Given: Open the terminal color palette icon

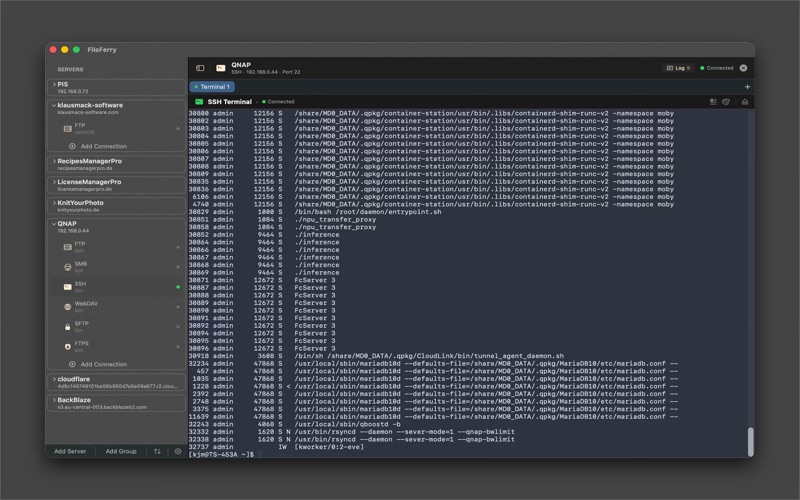Looking at the screenshot, I should [x=726, y=102].
